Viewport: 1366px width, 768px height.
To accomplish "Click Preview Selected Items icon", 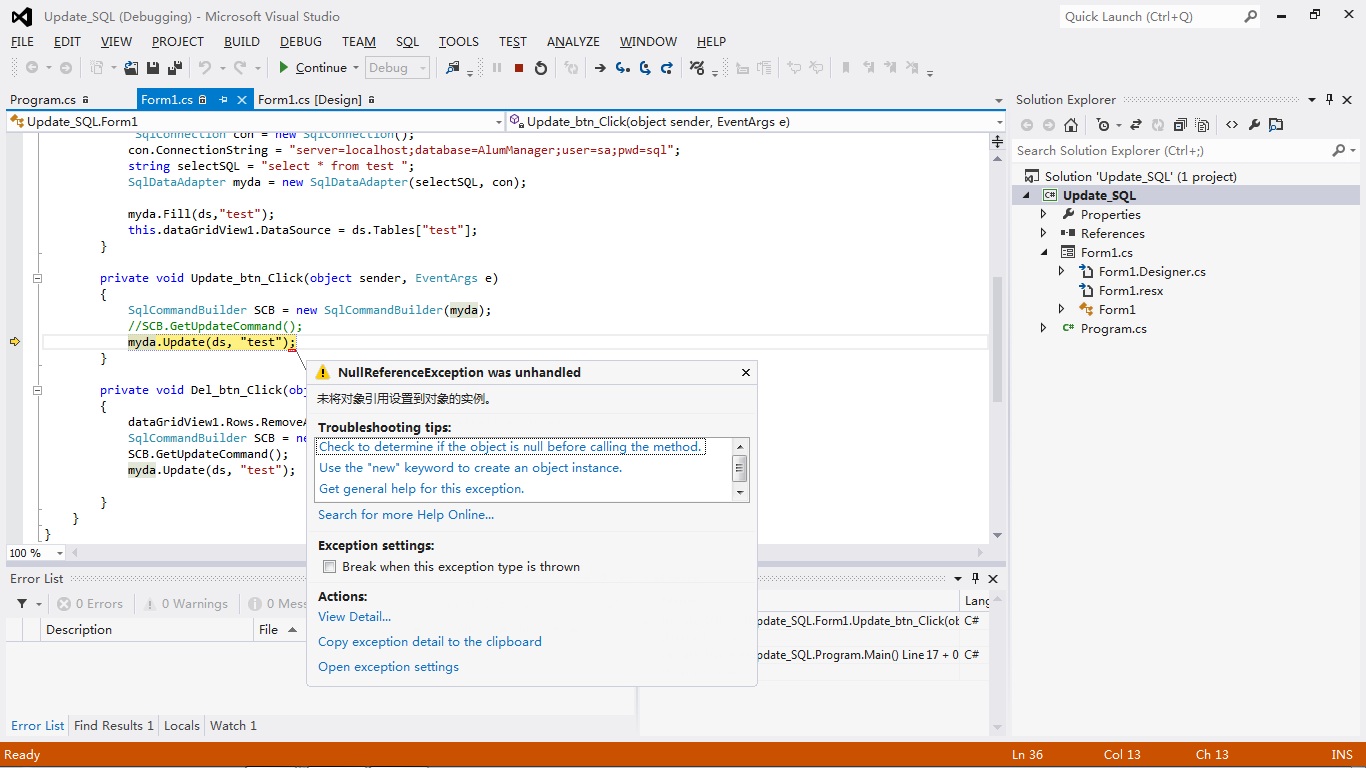I will tap(1276, 125).
